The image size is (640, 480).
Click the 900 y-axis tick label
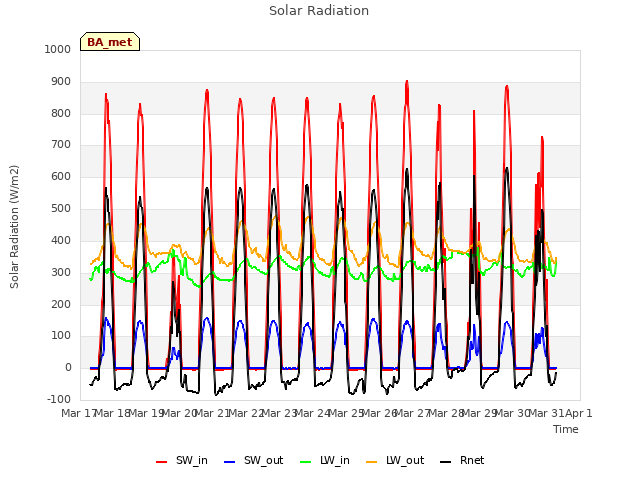[61, 82]
